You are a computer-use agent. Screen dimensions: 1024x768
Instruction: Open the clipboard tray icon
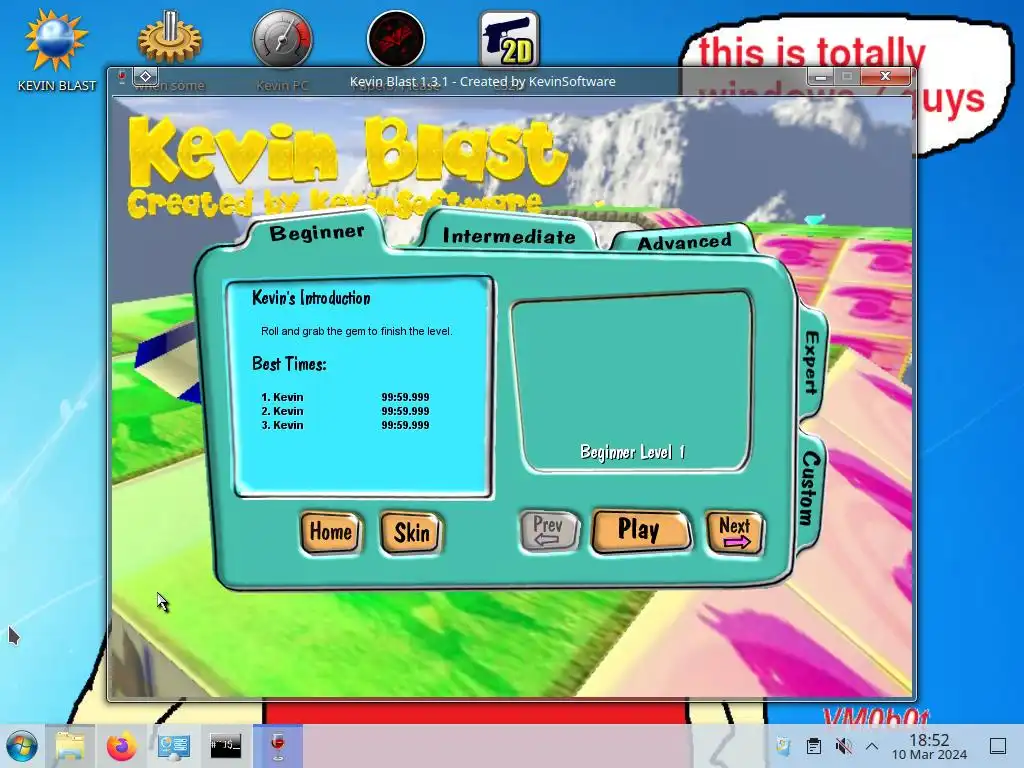pyautogui.click(x=814, y=746)
